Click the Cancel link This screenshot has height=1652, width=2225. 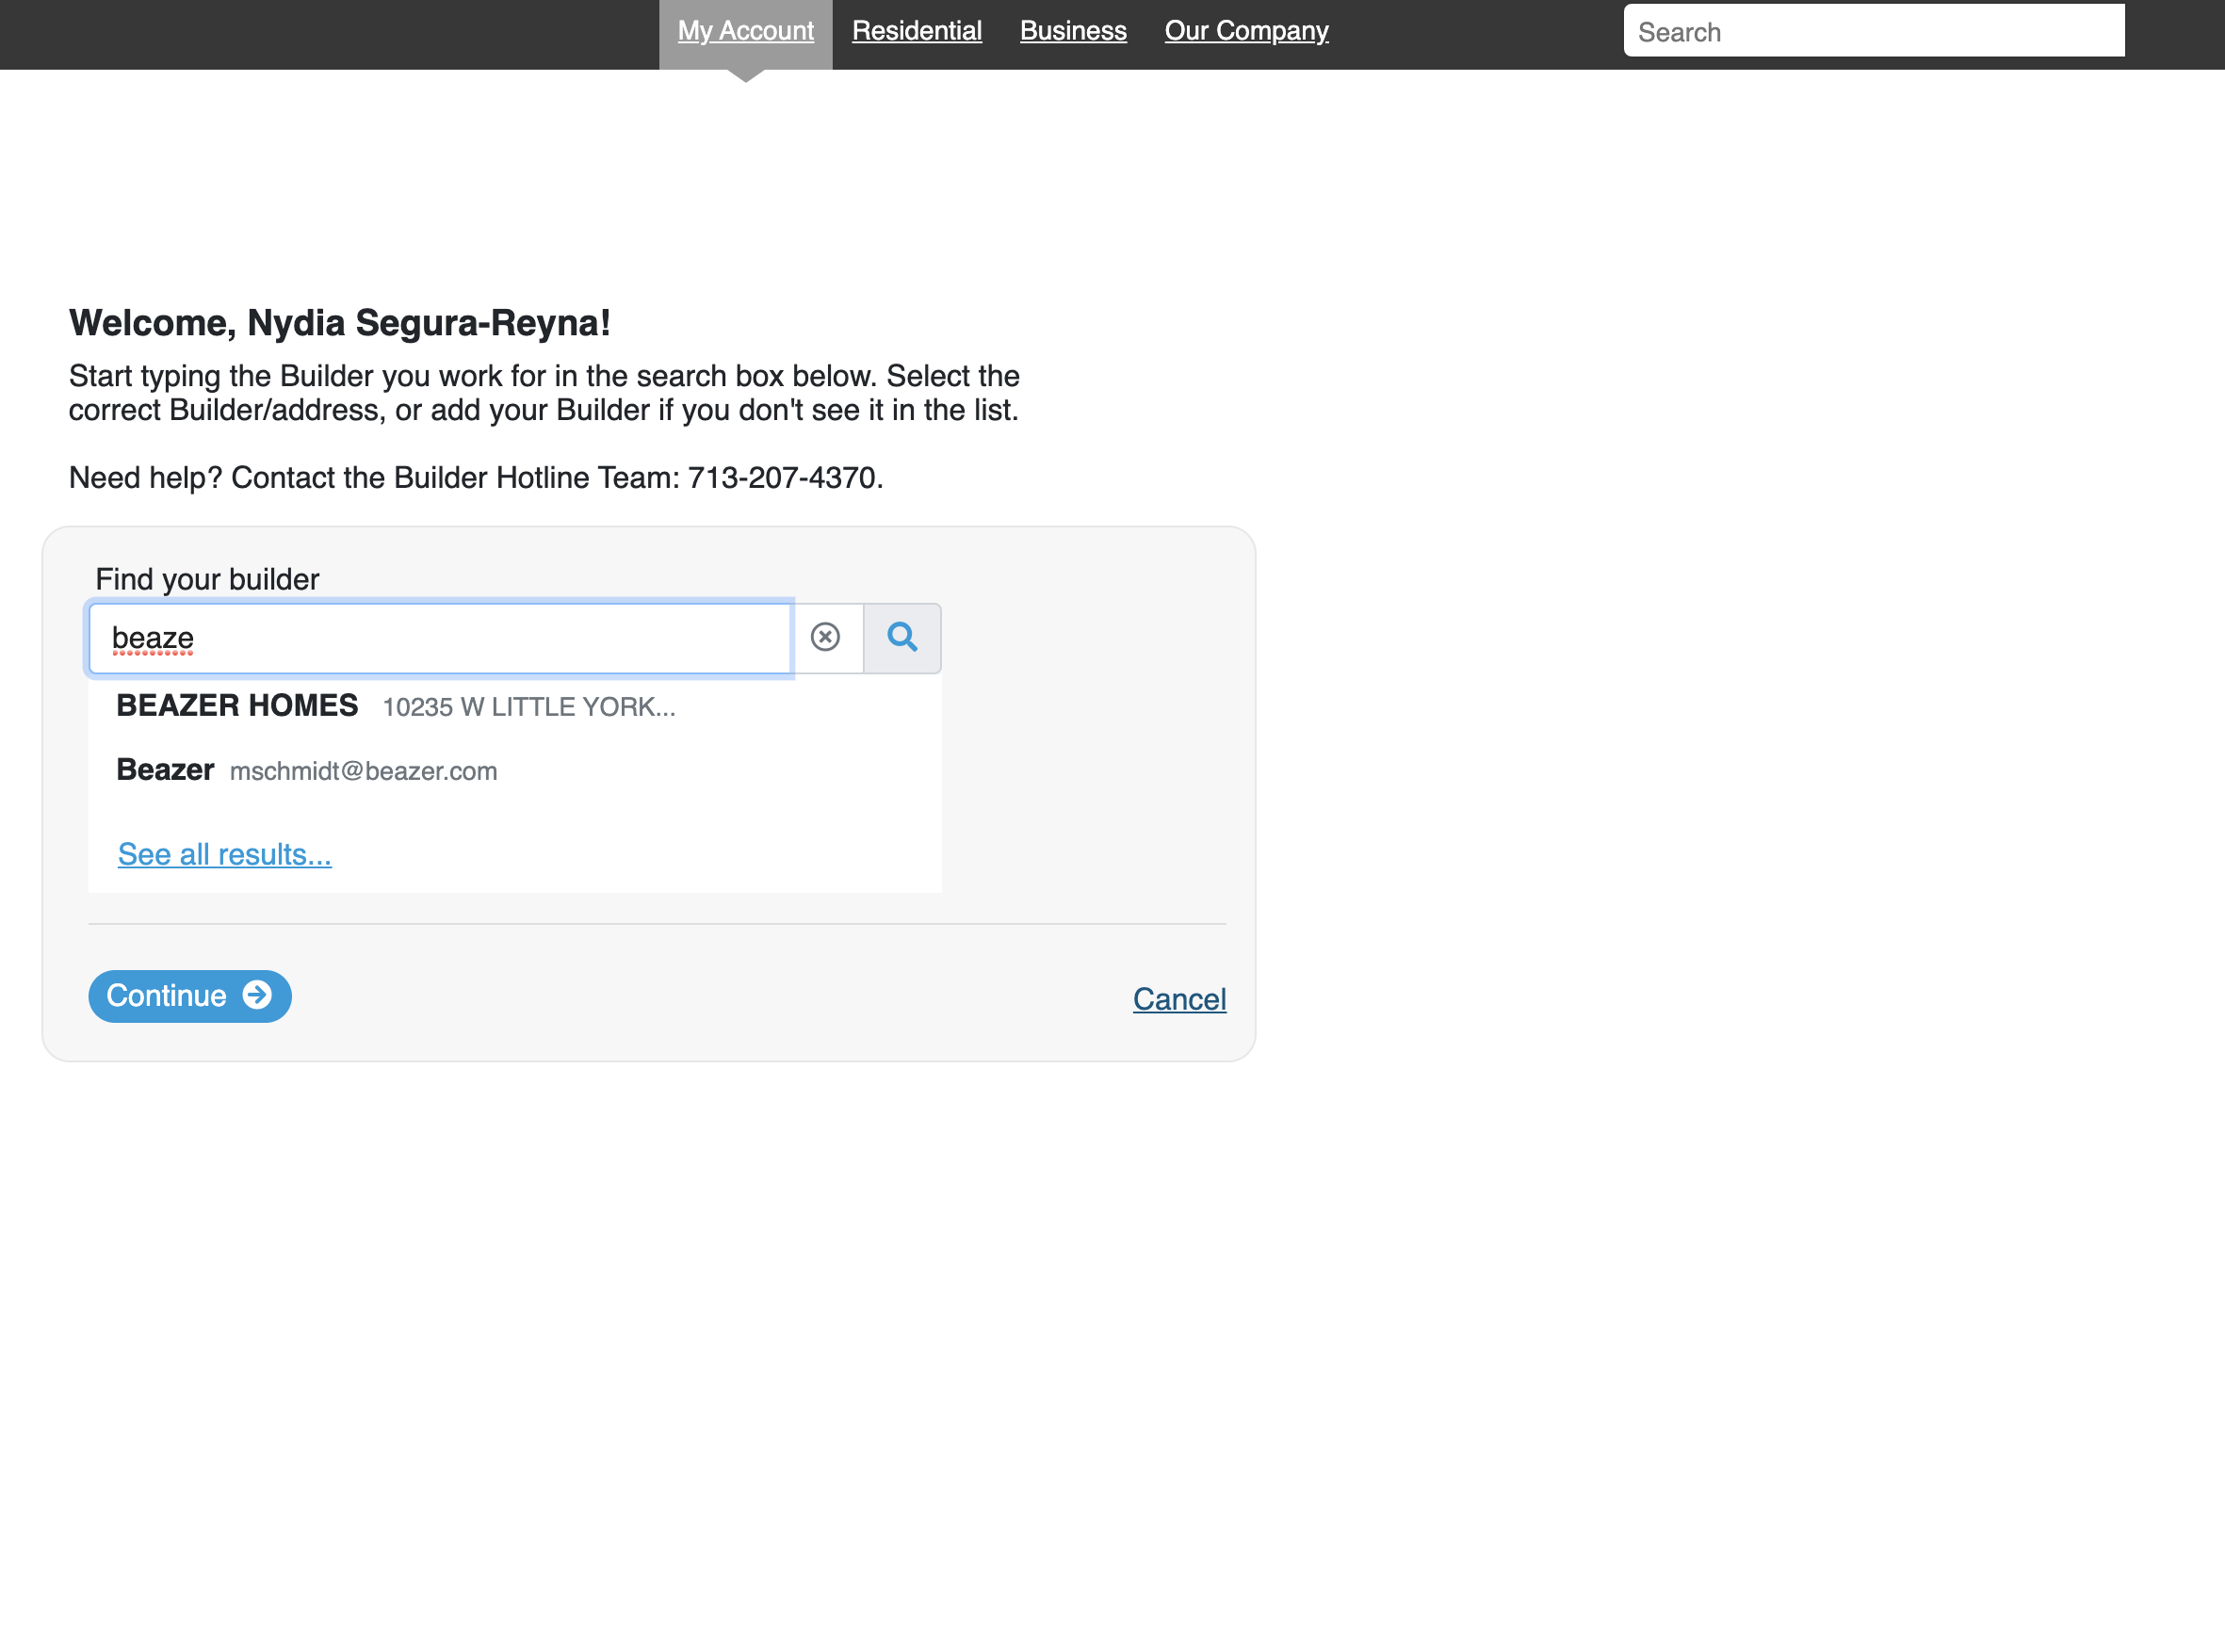[1180, 999]
